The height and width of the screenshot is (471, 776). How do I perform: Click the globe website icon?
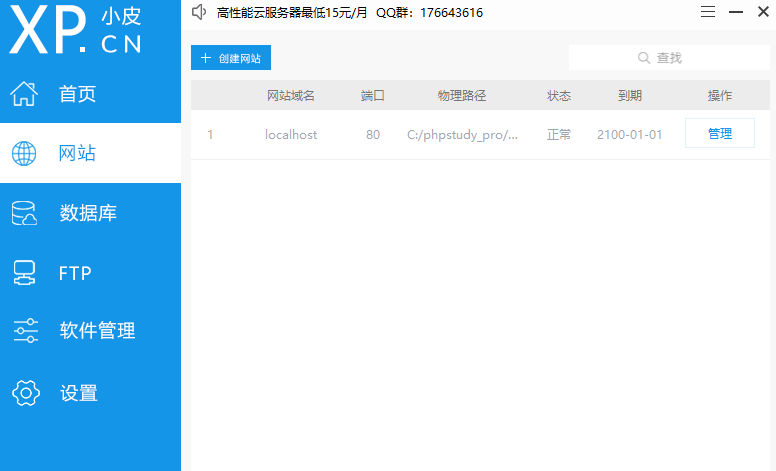click(24, 153)
